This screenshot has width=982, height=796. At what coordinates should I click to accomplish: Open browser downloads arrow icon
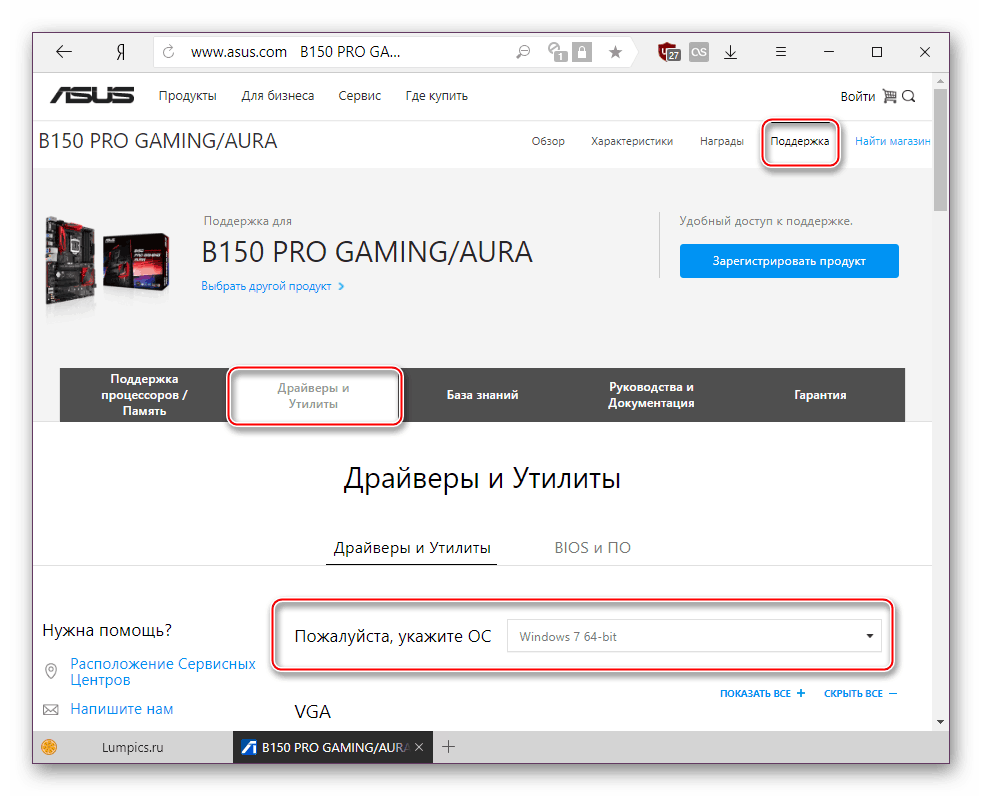coord(730,52)
